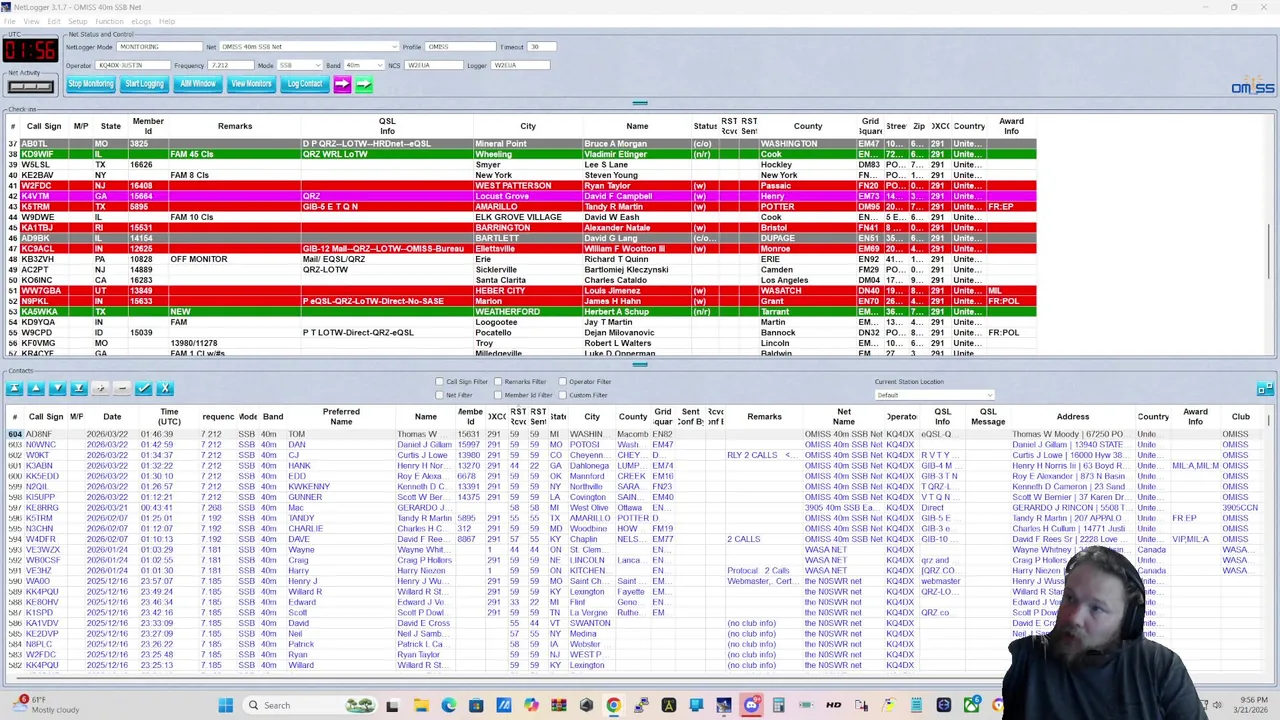Open the File menu
Image resolution: width=1280 pixels, height=720 pixels.
coord(9,21)
